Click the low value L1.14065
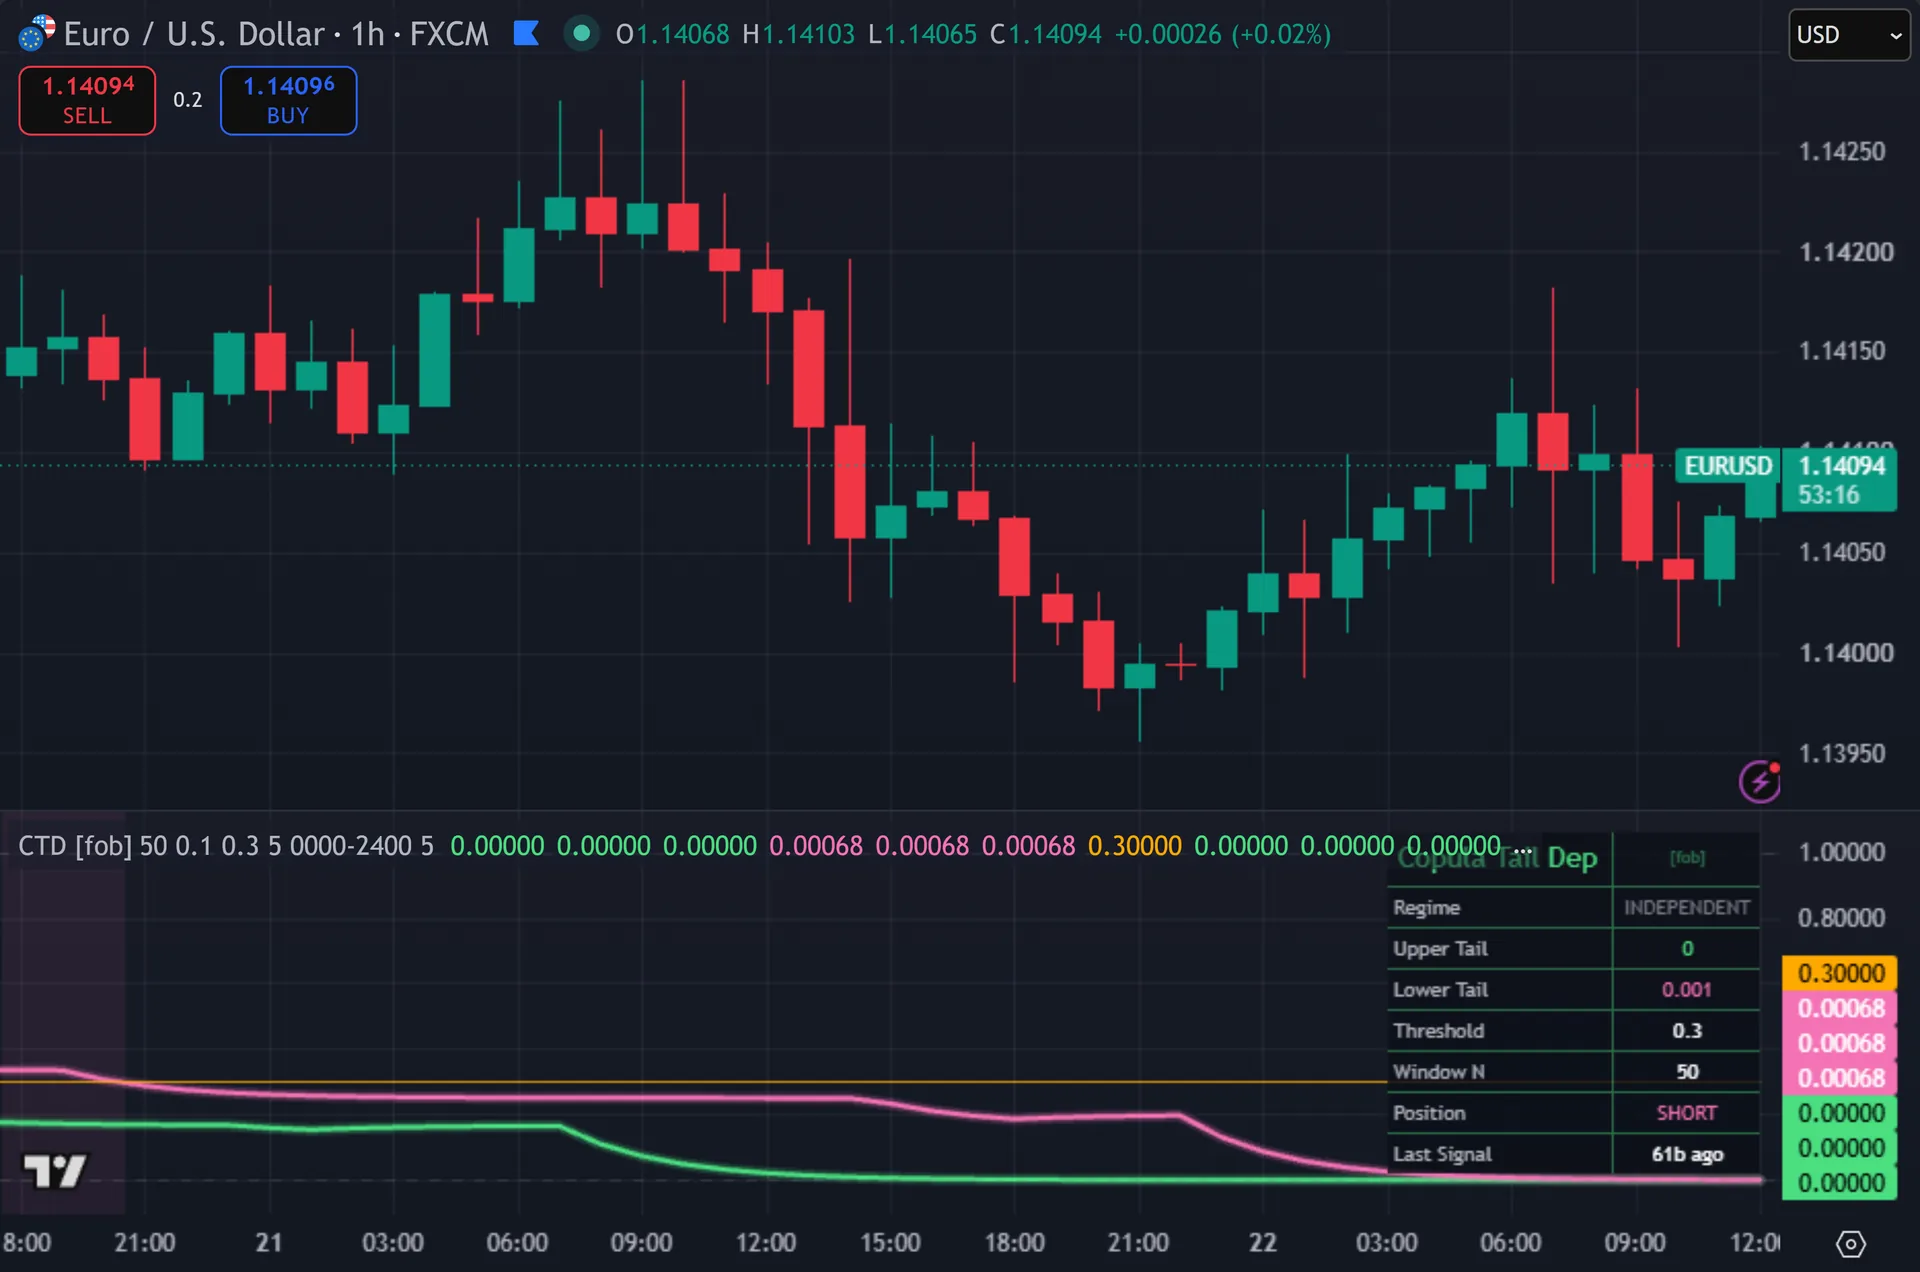The height and width of the screenshot is (1272, 1920). point(923,34)
